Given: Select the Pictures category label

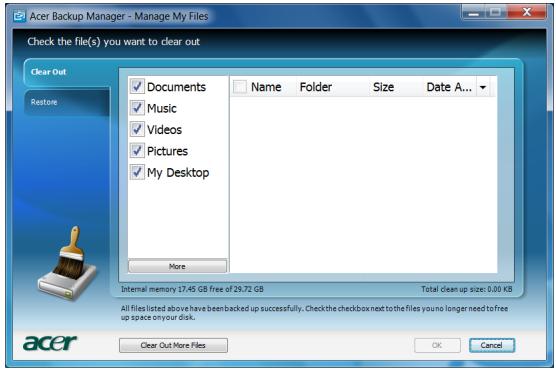Looking at the screenshot, I should pos(167,151).
